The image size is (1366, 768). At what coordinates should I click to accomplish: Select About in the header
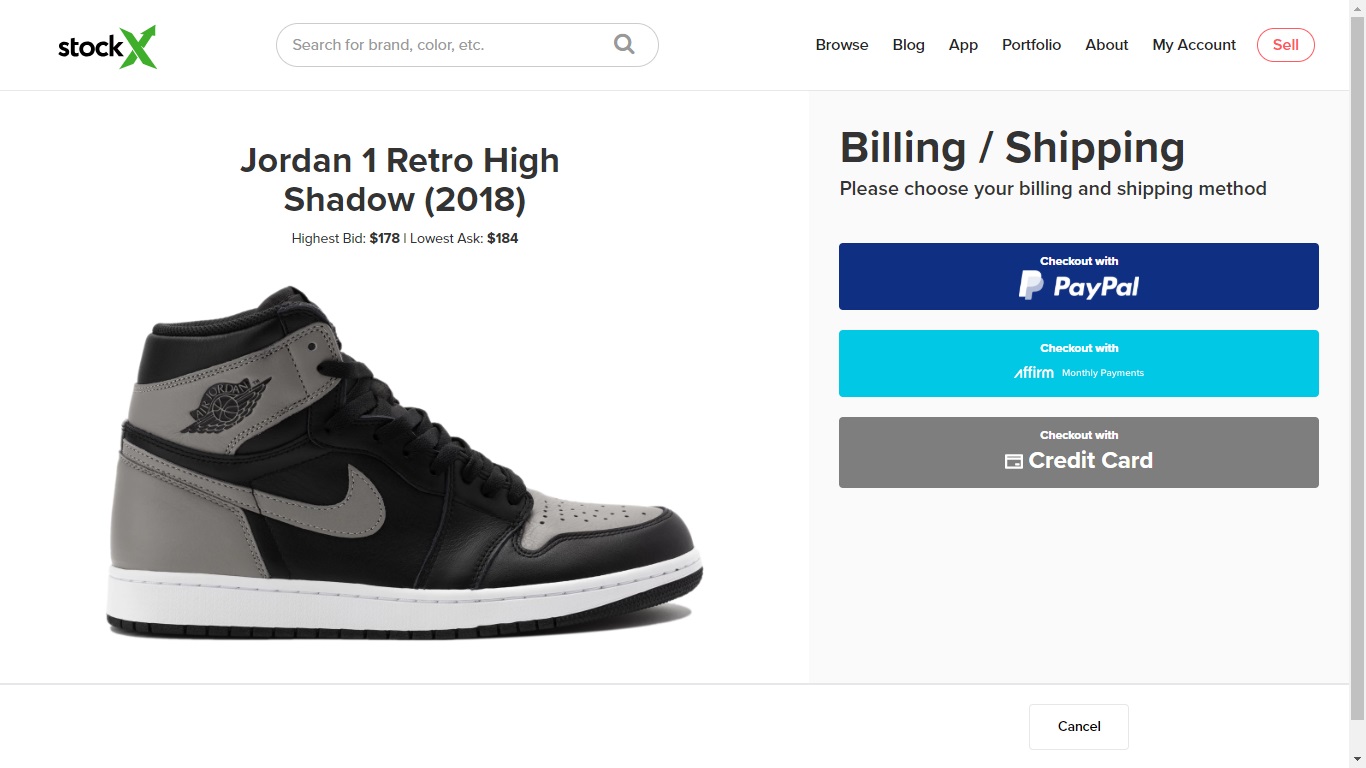1106,45
